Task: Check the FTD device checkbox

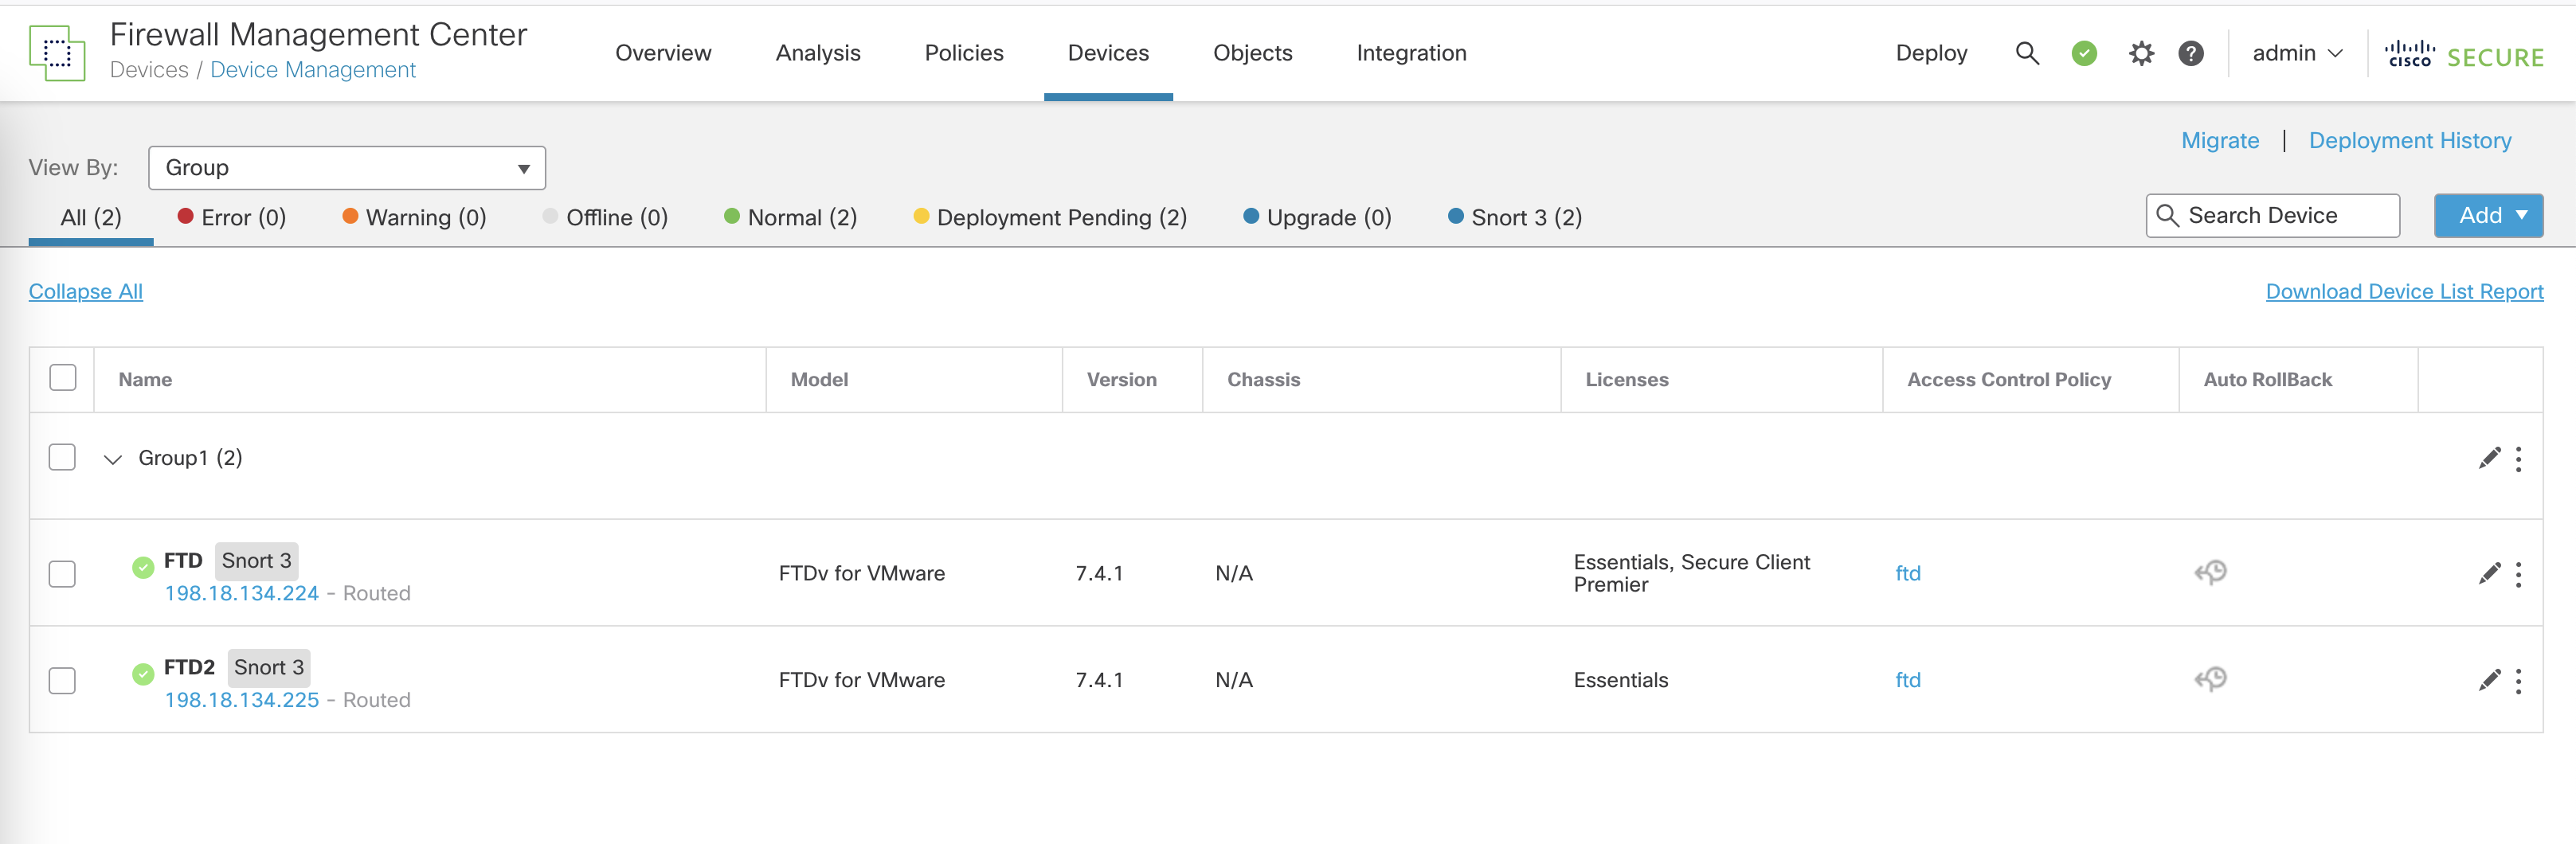Action: (62, 574)
